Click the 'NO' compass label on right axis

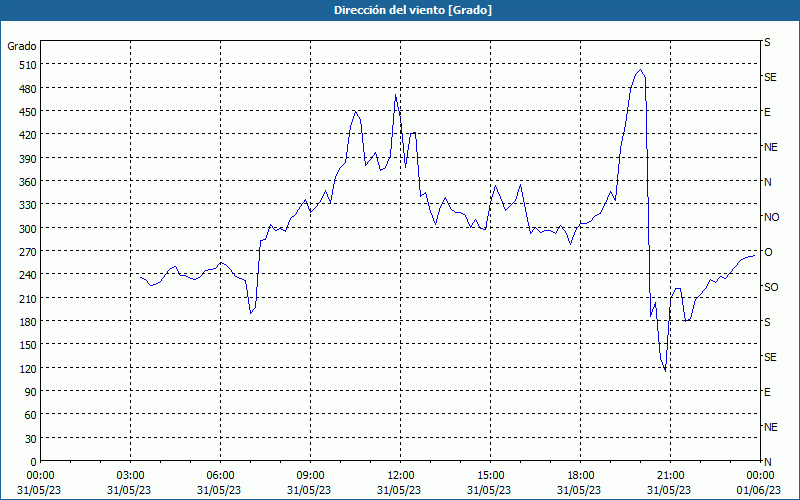click(771, 217)
